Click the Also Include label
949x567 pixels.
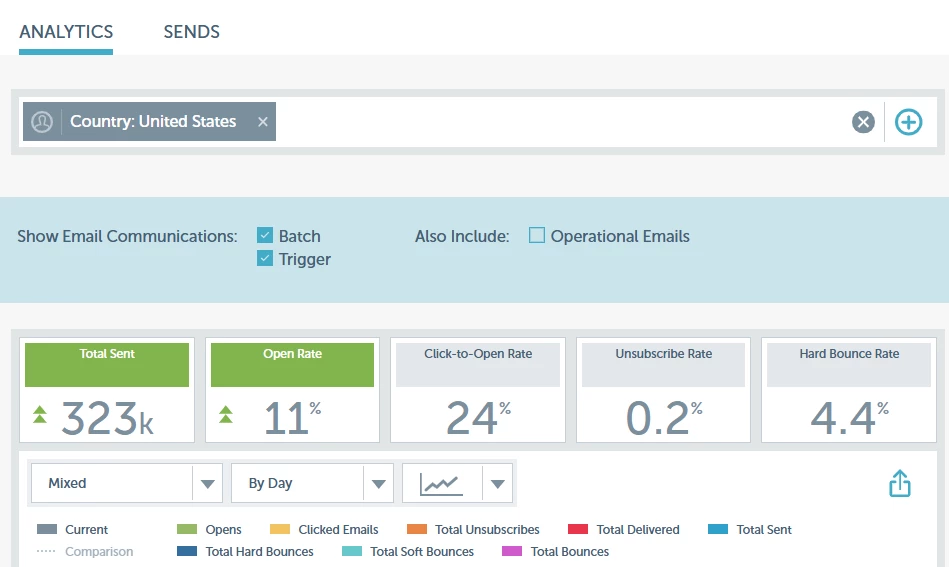pyautogui.click(x=462, y=236)
